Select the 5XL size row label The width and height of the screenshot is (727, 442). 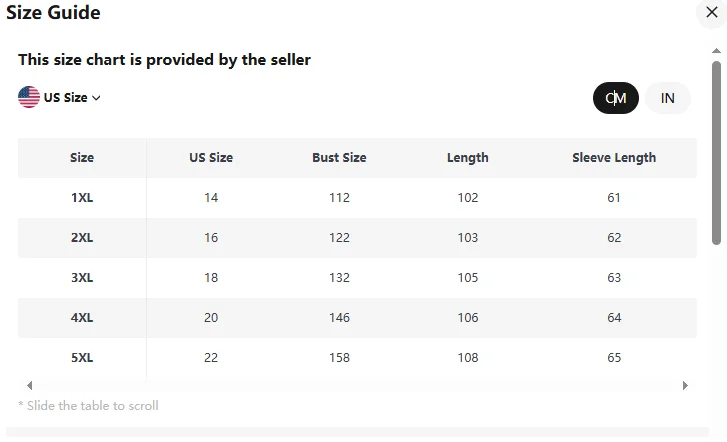(x=82, y=358)
